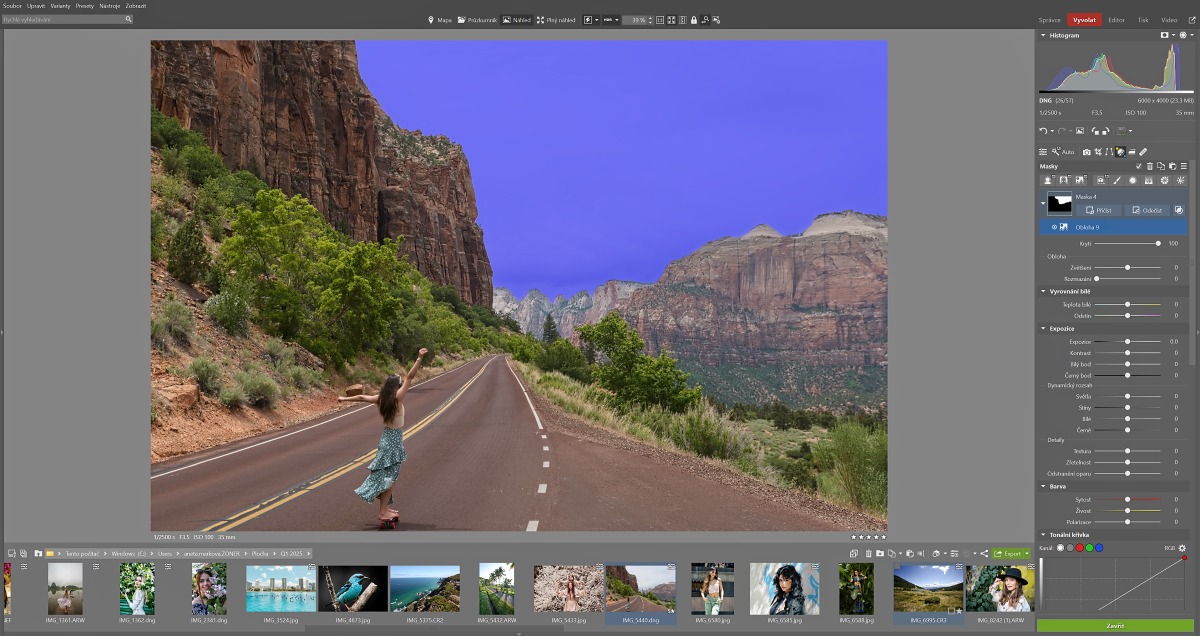Select the red channel for the tone curve

[1079, 548]
